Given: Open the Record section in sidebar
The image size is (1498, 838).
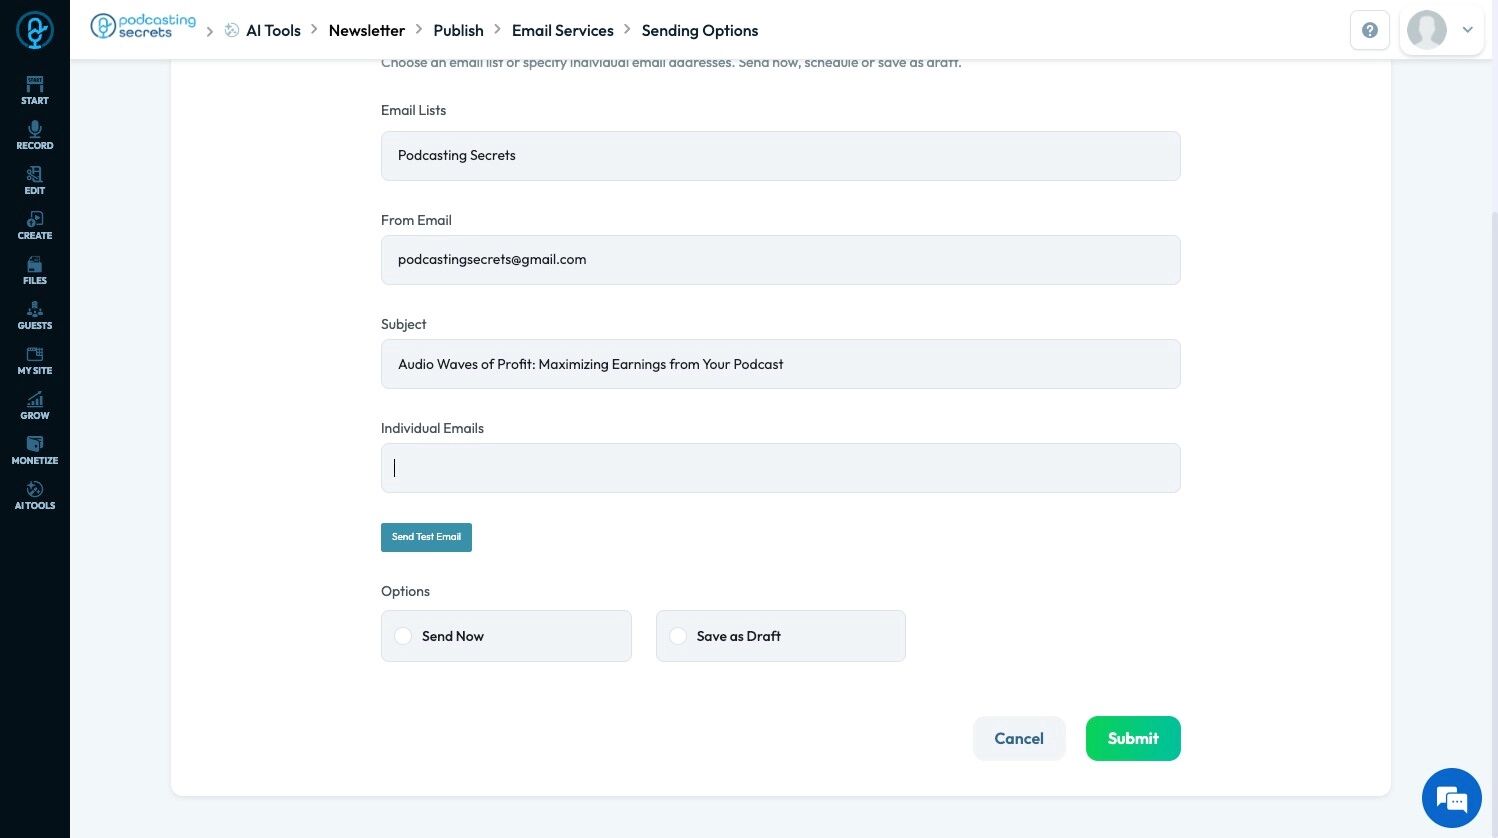Looking at the screenshot, I should [x=35, y=135].
